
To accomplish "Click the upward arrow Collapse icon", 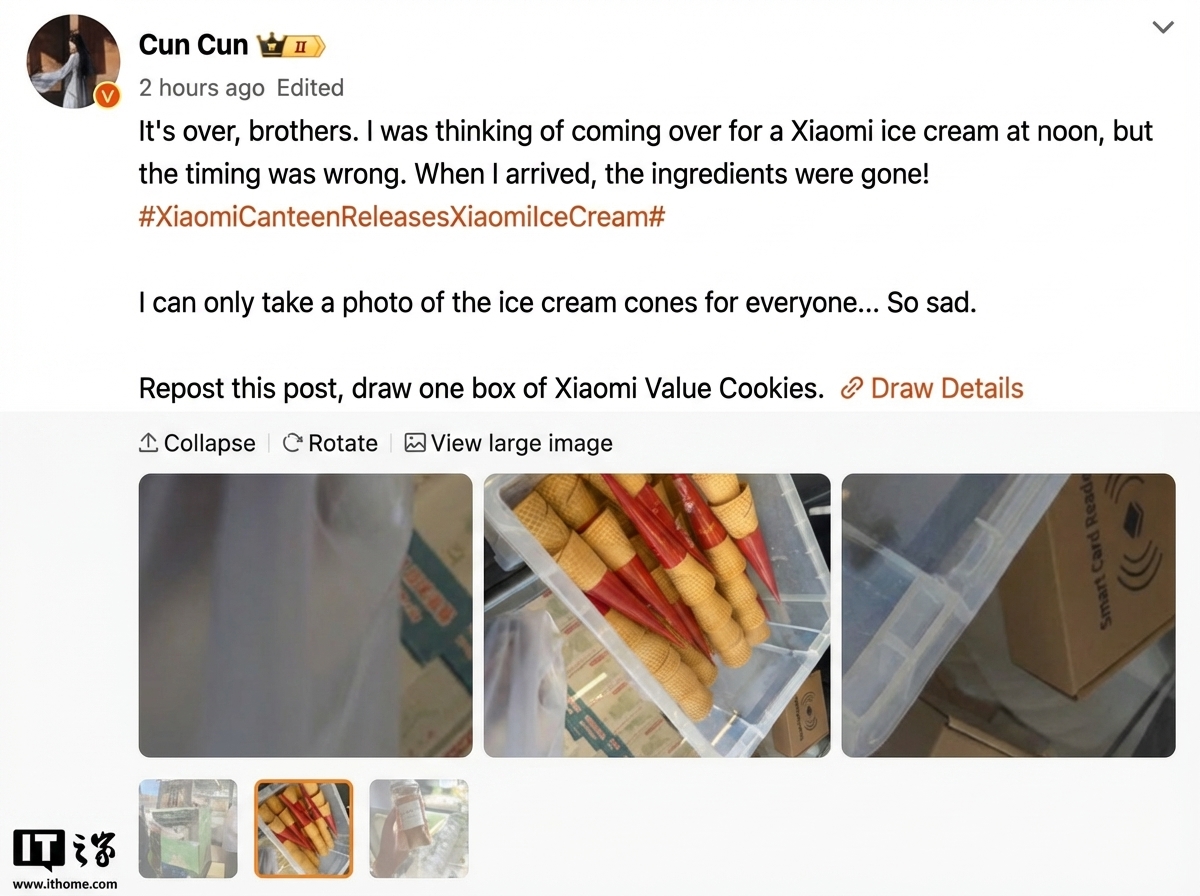I will (x=149, y=443).
